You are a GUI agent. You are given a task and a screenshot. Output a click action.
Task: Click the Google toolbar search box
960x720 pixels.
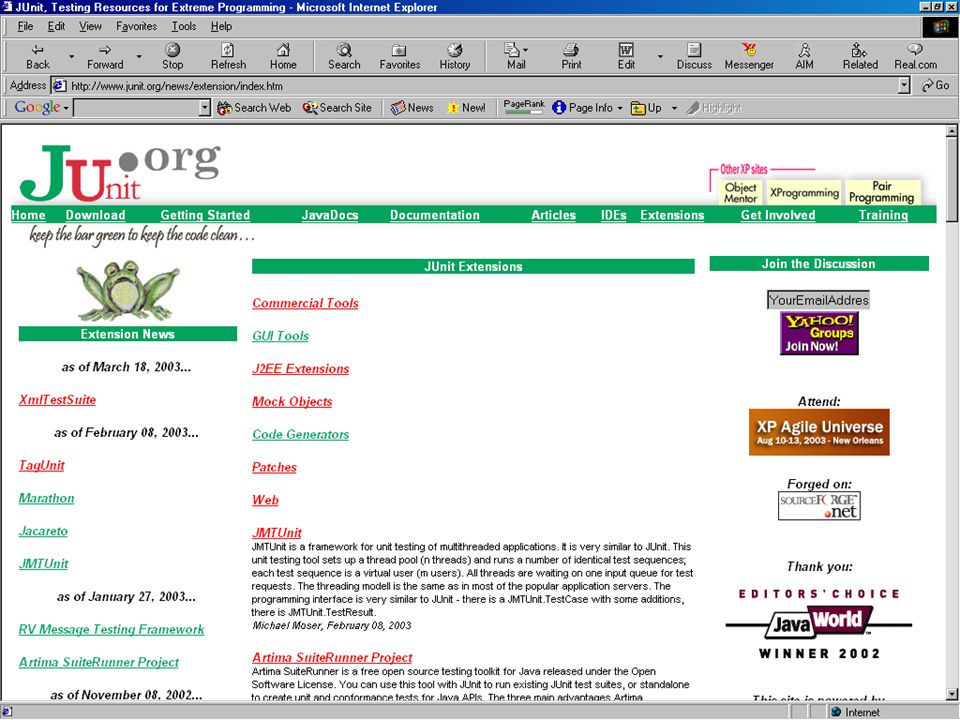click(x=136, y=108)
